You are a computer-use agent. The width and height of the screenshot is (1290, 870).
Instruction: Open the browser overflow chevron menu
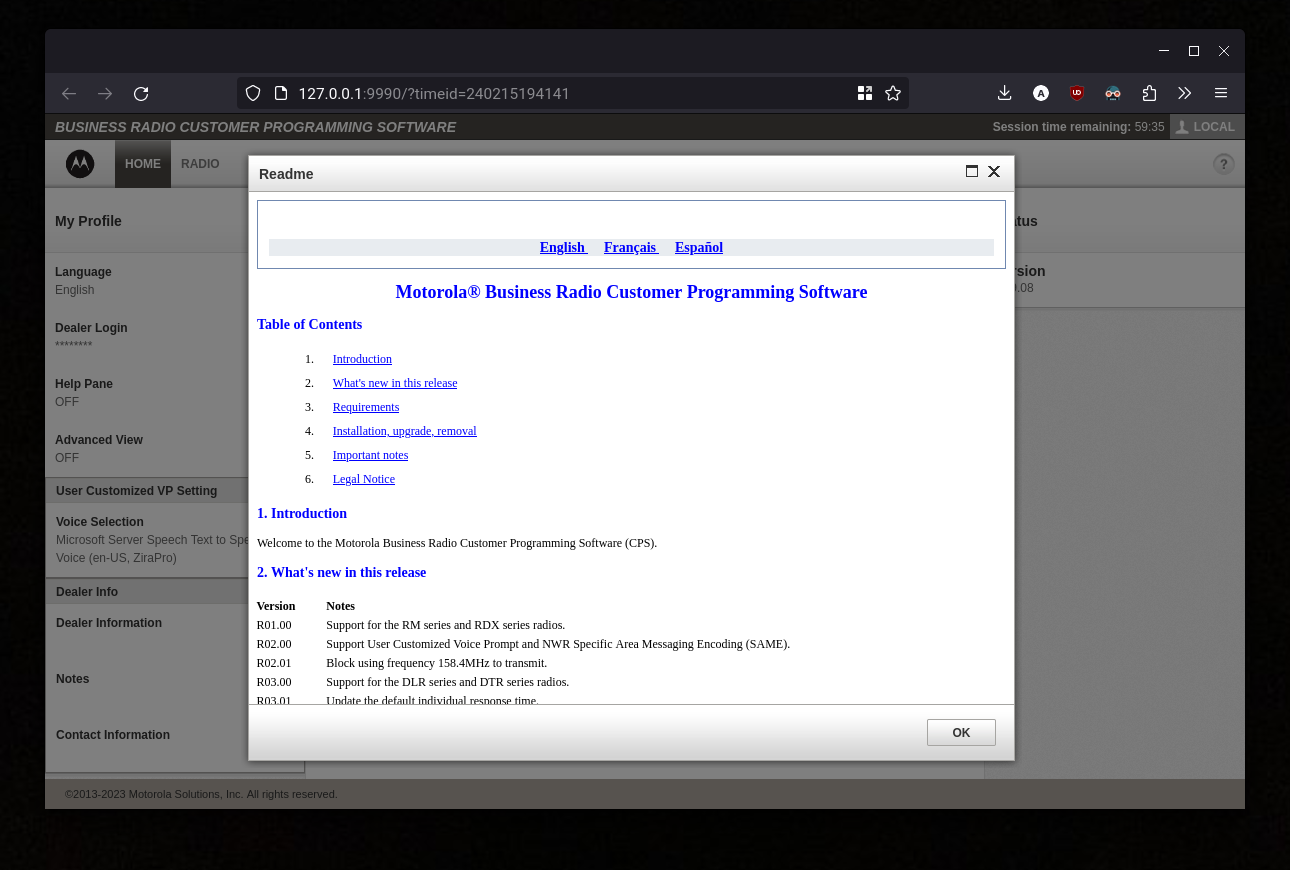pyautogui.click(x=1184, y=93)
